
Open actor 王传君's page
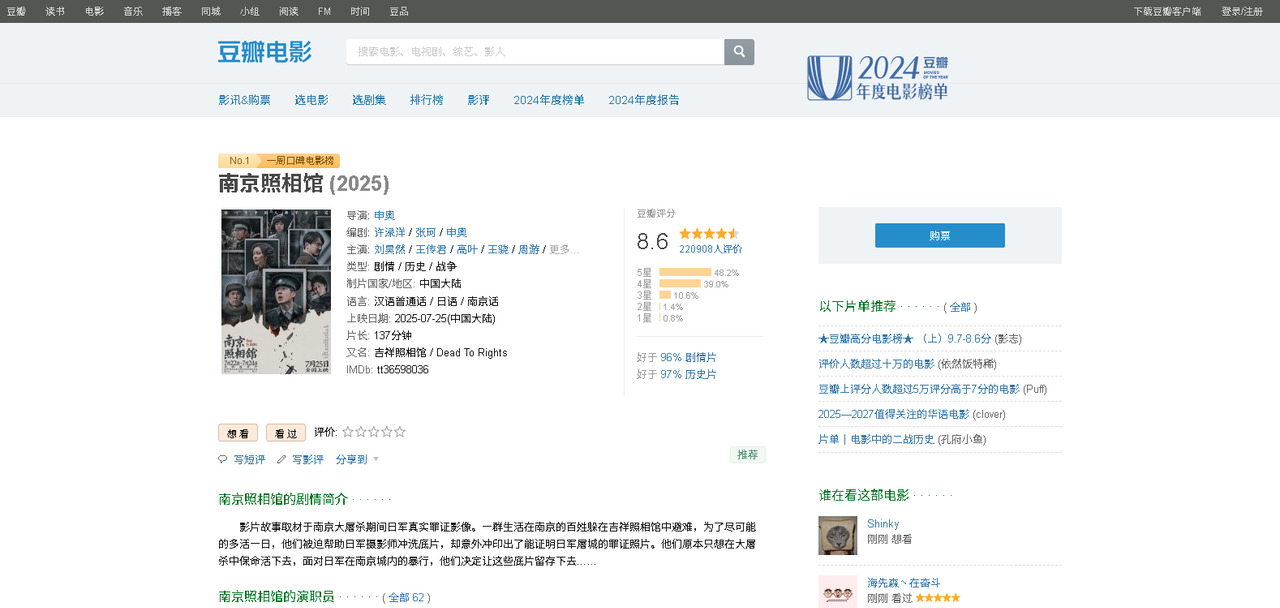click(432, 249)
